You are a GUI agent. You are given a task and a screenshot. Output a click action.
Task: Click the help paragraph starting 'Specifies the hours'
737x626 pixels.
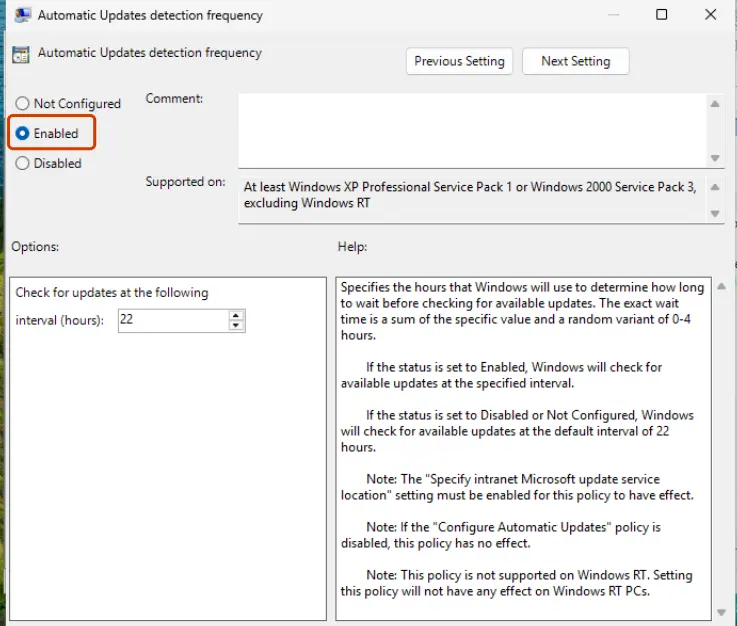tap(522, 311)
